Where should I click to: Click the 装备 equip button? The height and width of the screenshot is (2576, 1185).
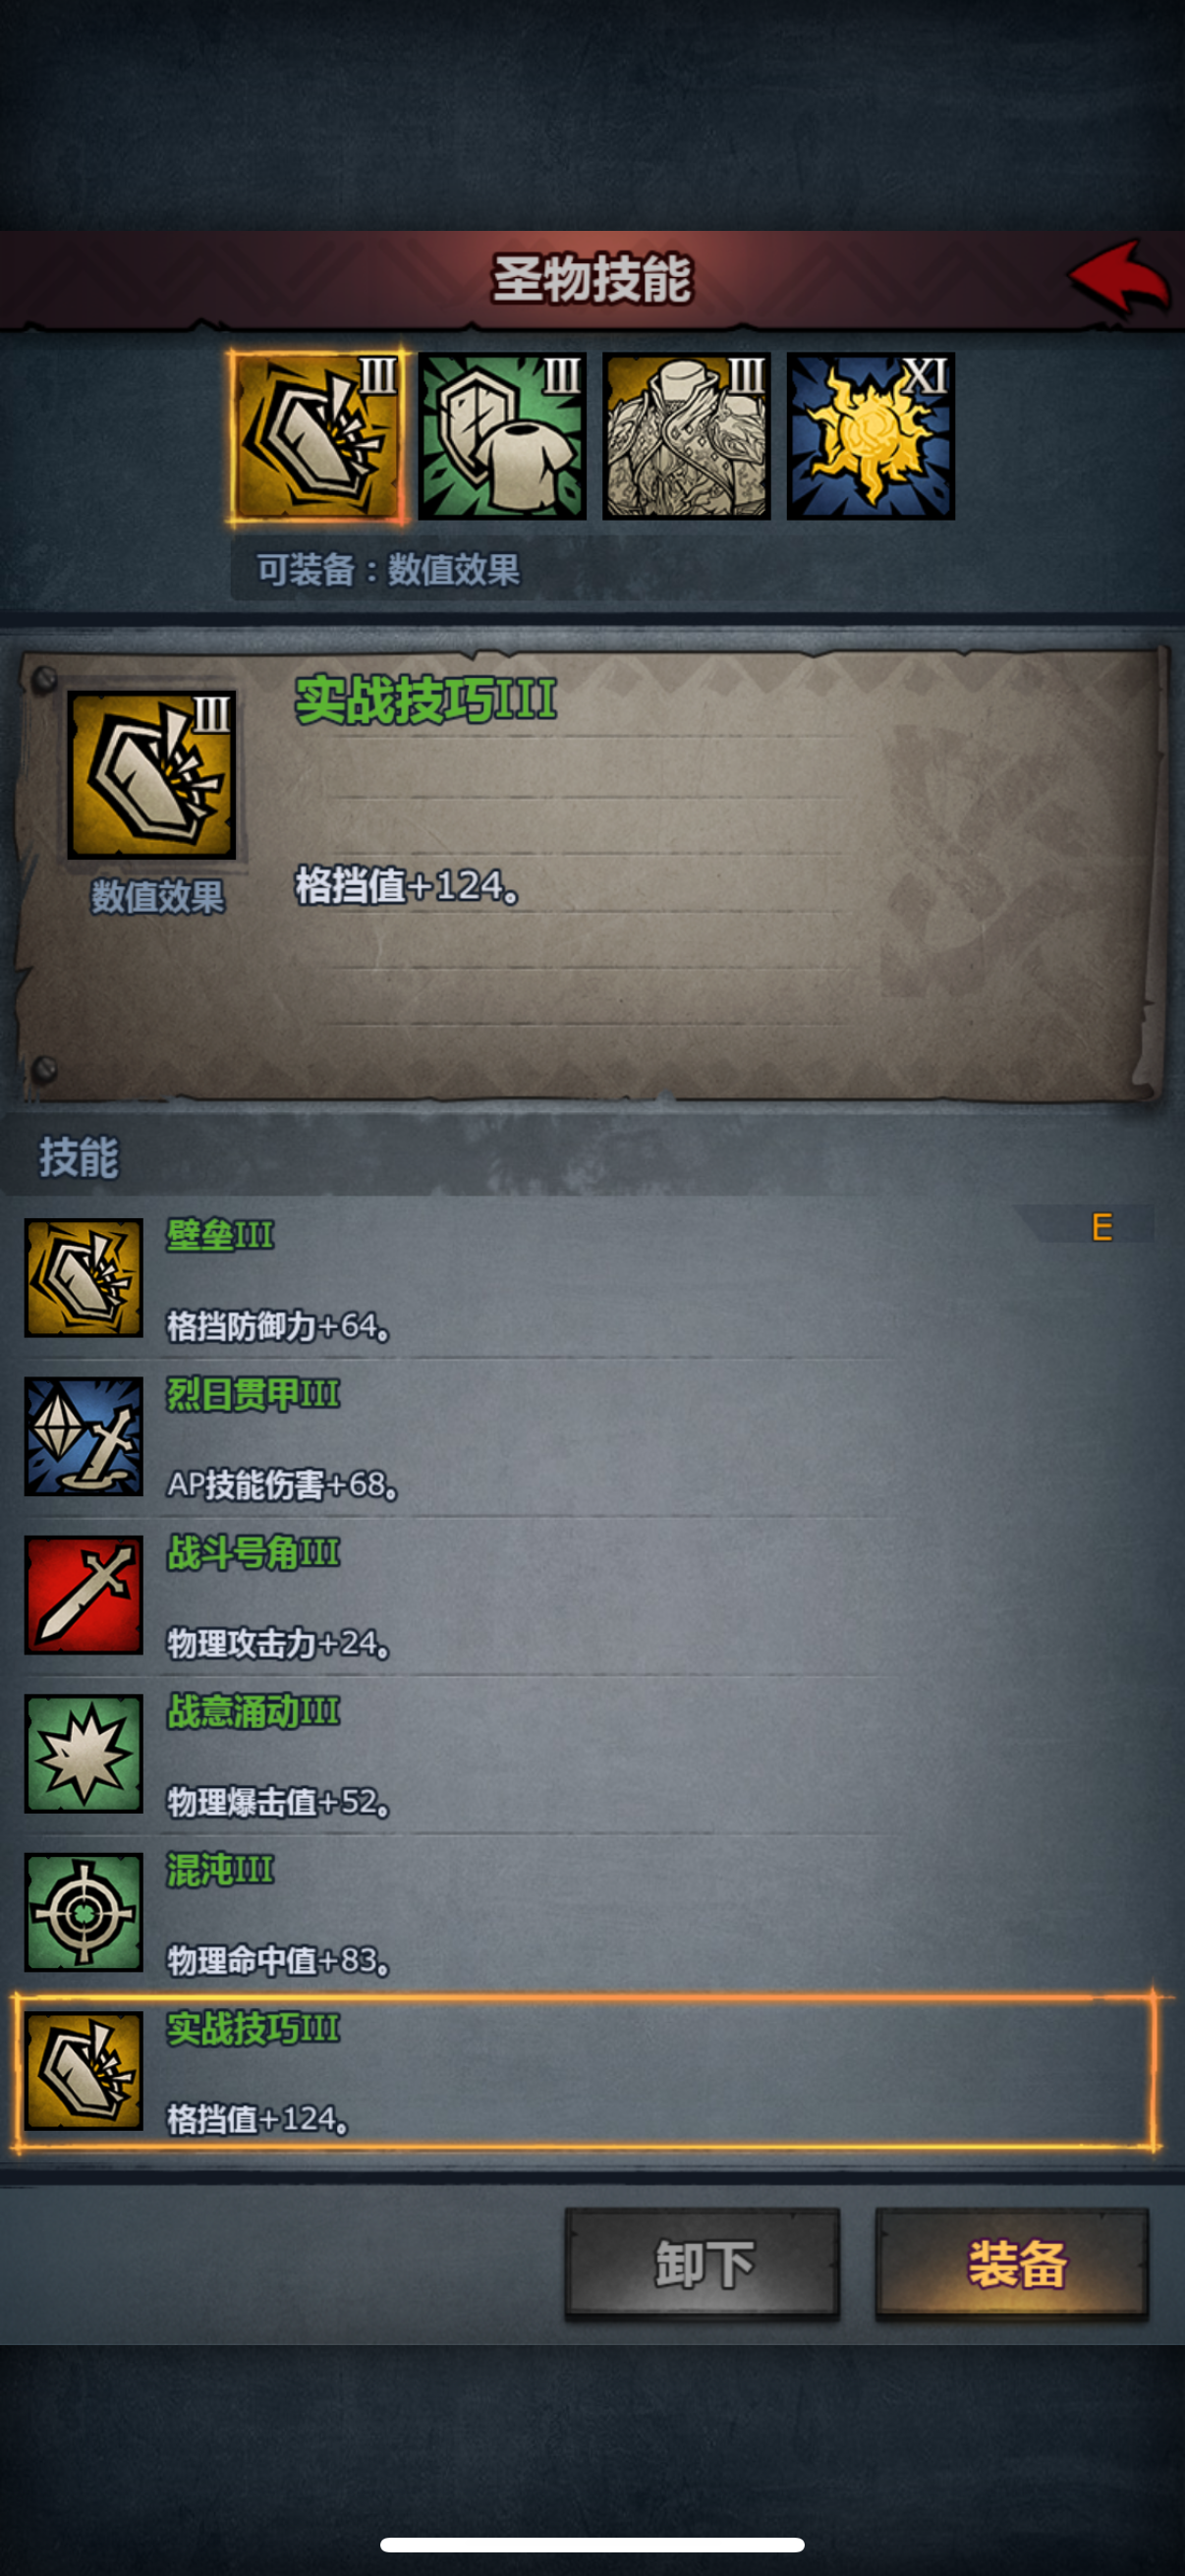click(x=1012, y=2263)
